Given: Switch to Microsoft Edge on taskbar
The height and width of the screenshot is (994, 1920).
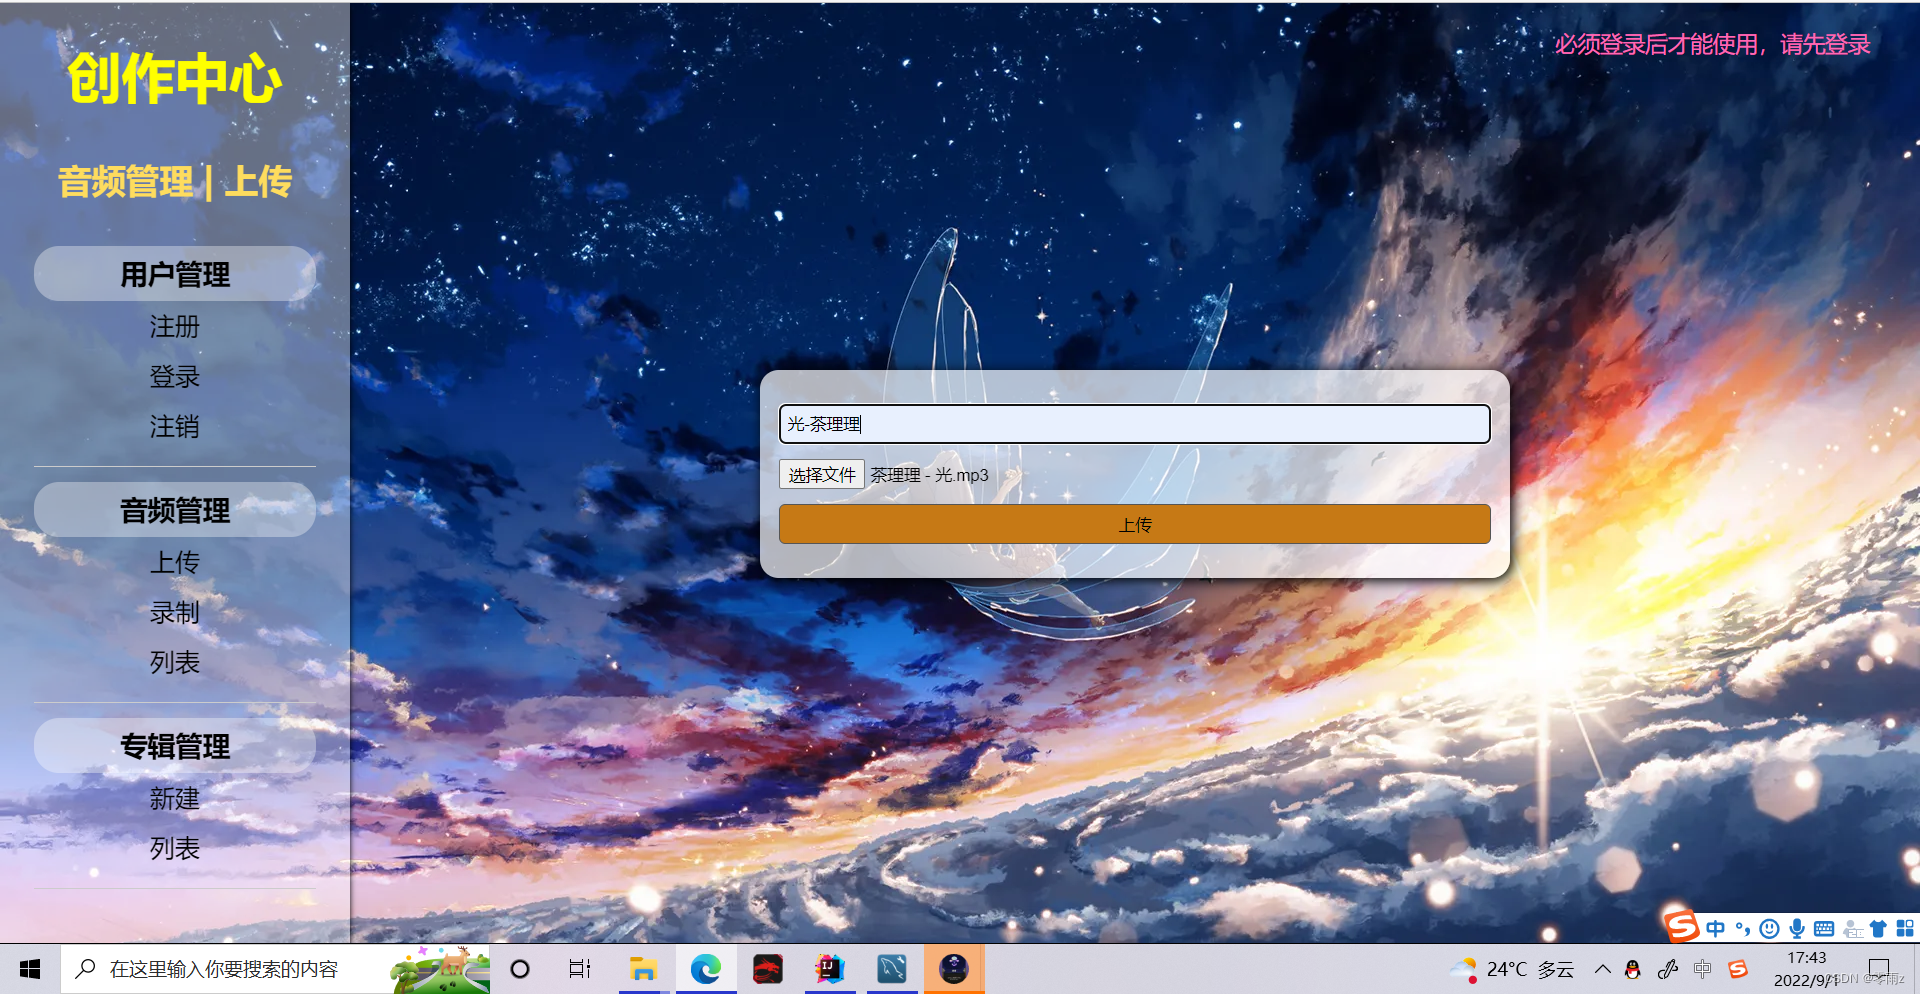Looking at the screenshot, I should coord(706,969).
